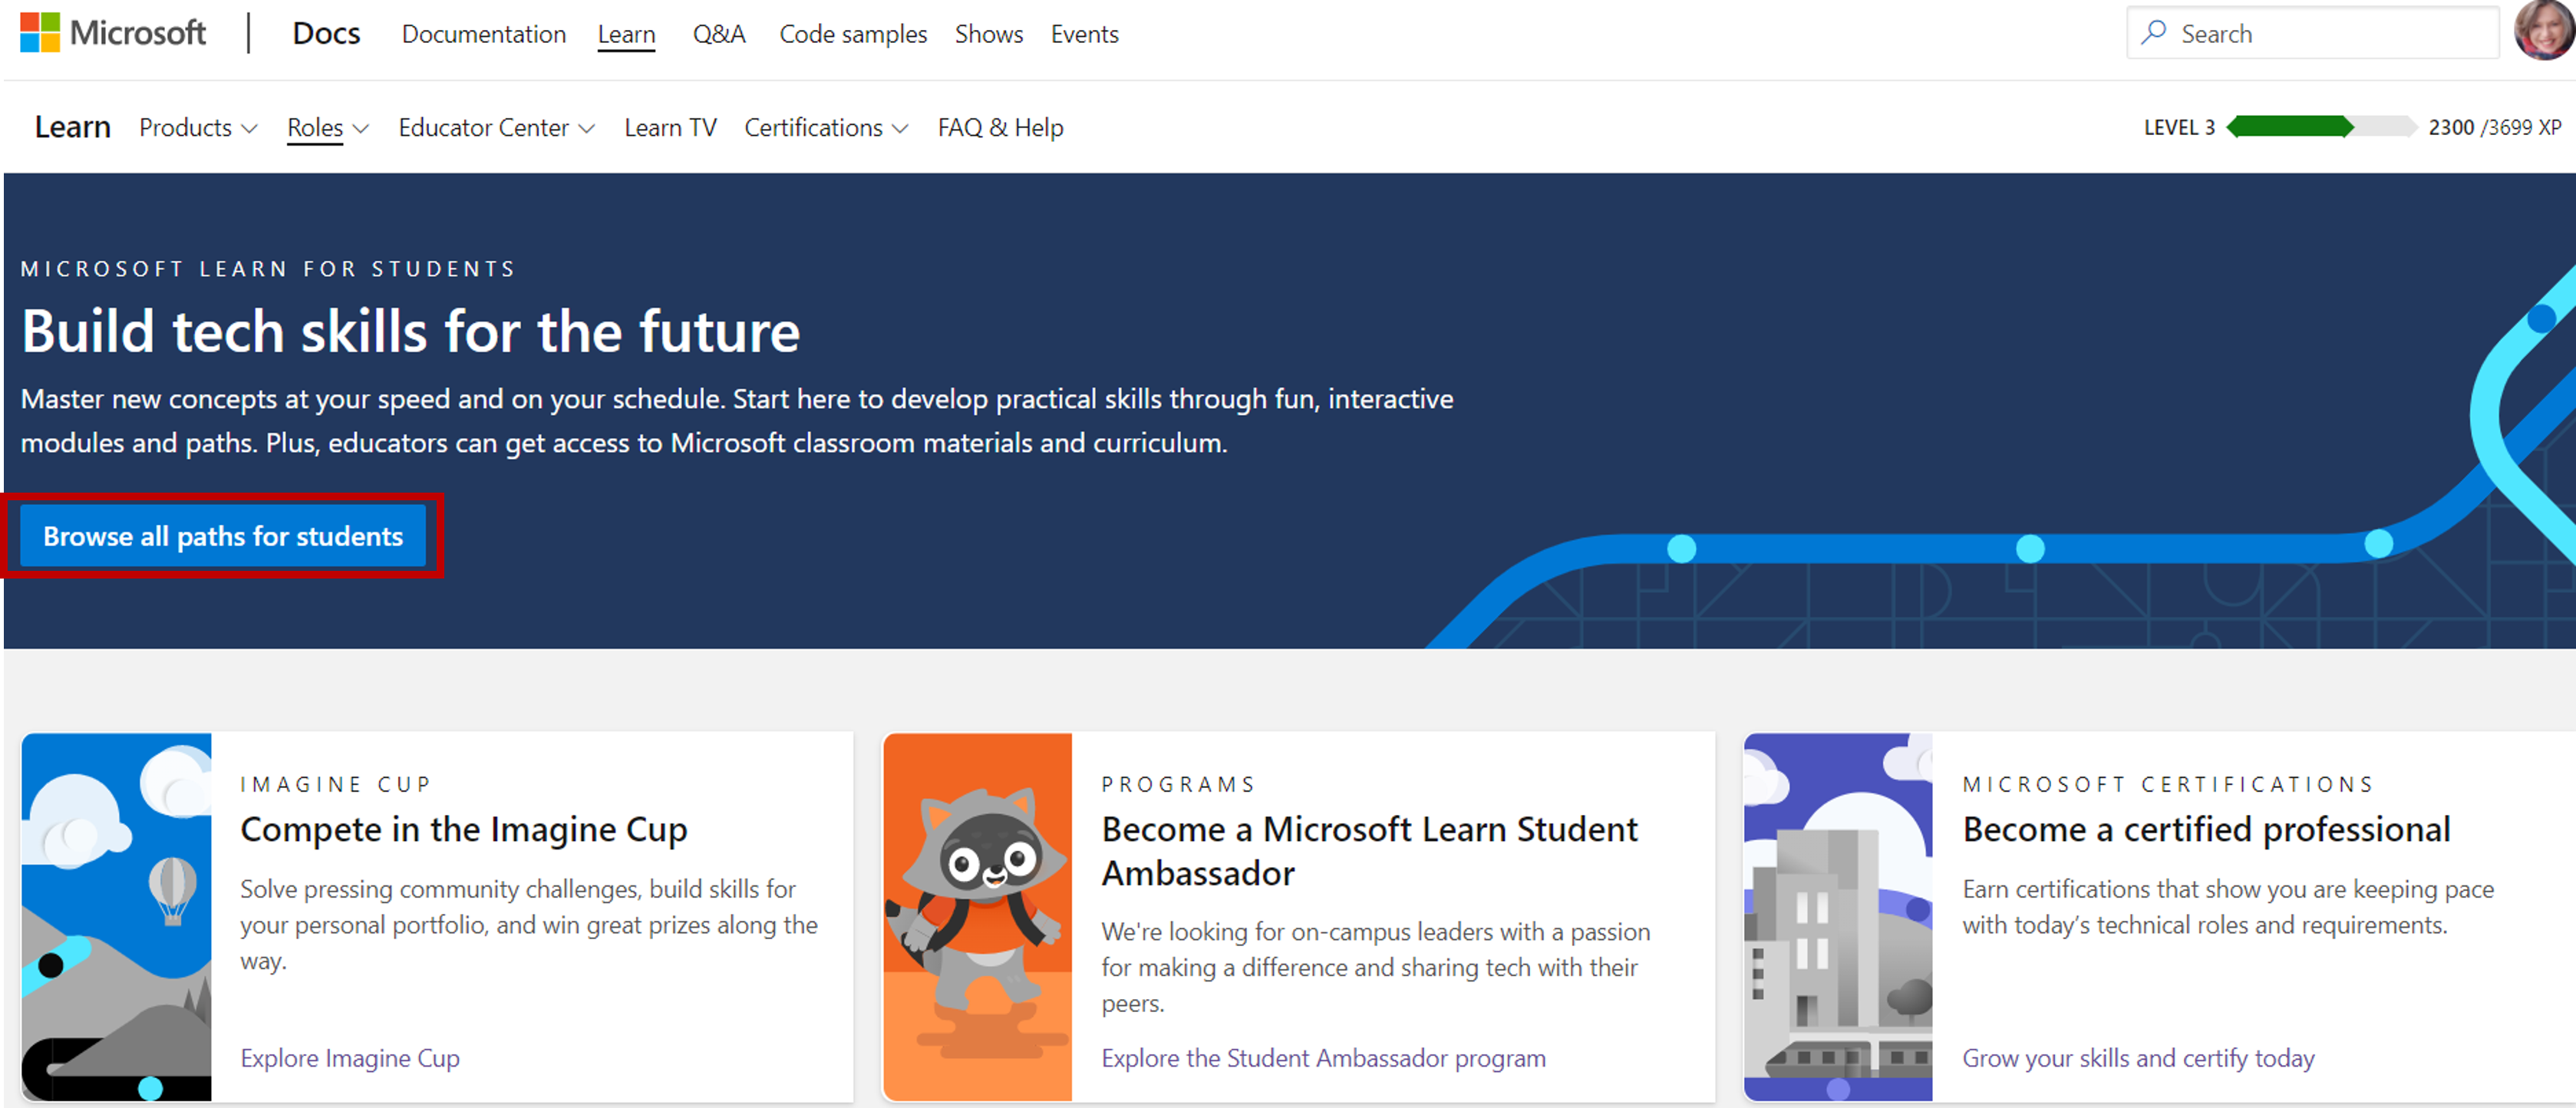2576x1108 pixels.
Task: Select the Learn tab in top bar
Action: point(626,34)
